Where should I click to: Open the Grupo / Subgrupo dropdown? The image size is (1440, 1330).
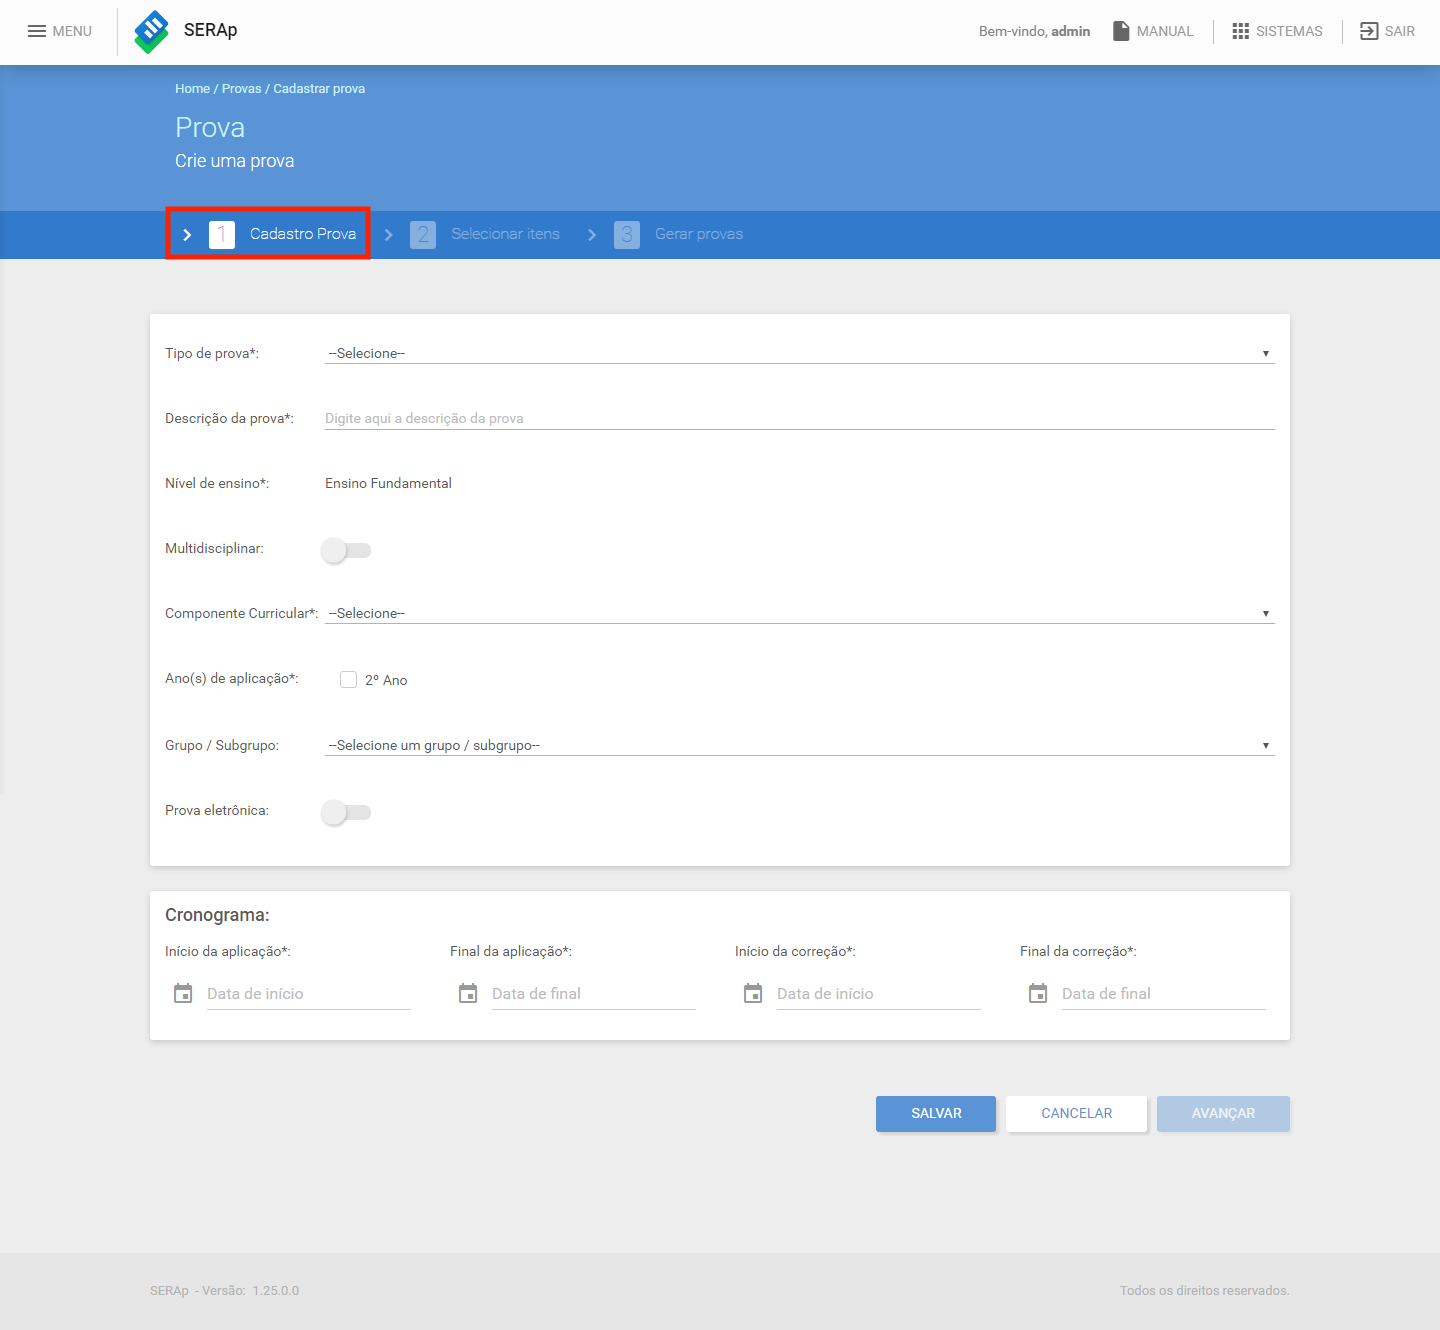tap(799, 745)
